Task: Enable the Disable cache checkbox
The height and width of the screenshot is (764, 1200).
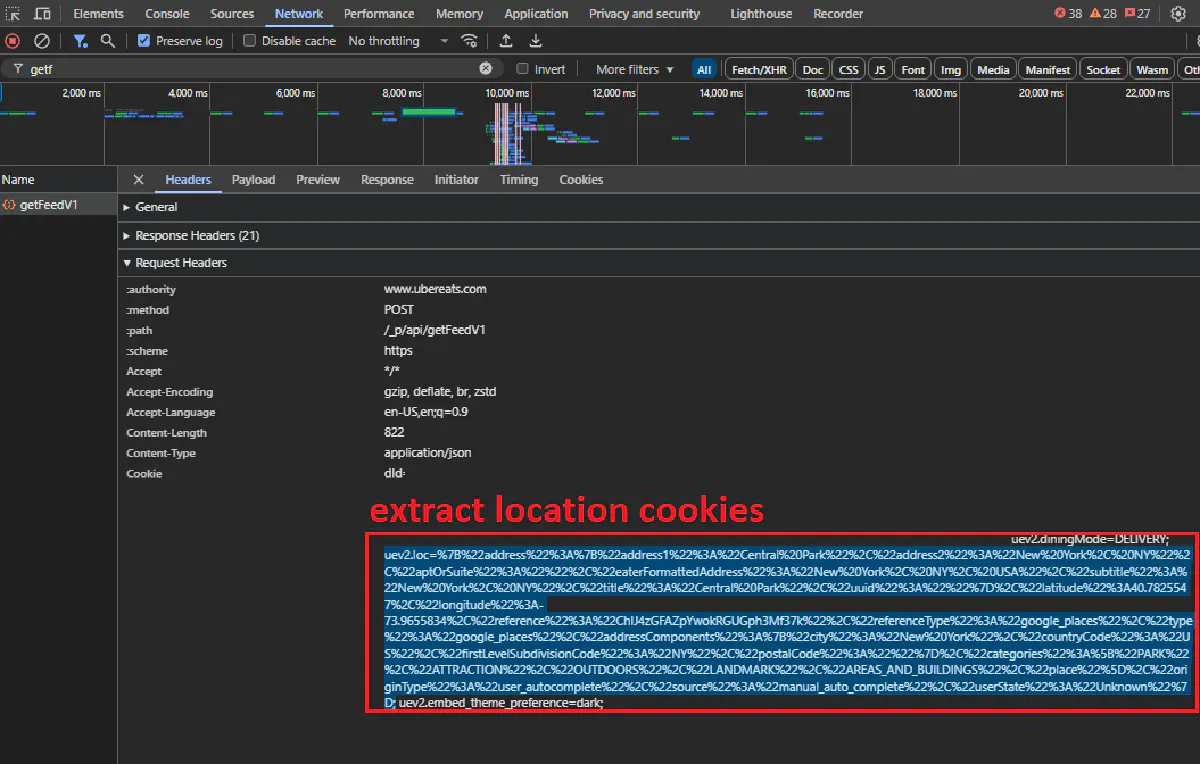Action: pos(250,41)
